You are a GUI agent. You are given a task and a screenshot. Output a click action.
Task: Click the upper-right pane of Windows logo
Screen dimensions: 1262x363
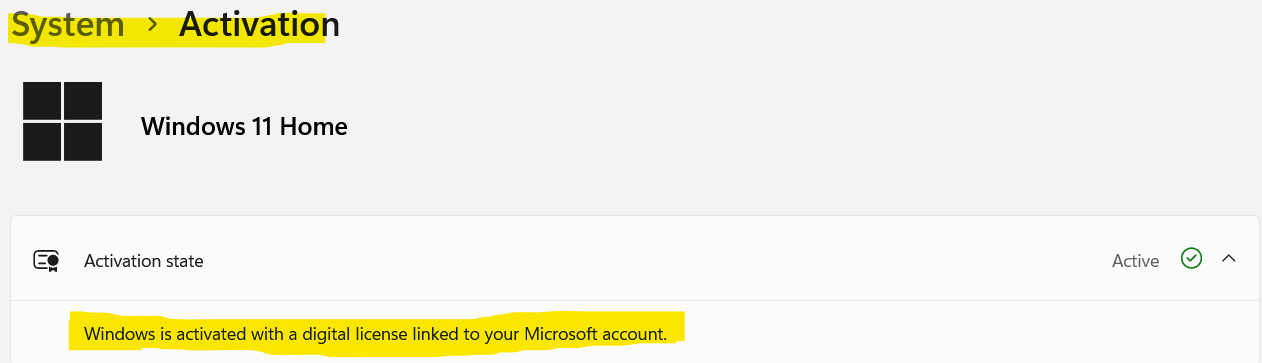tap(84, 101)
